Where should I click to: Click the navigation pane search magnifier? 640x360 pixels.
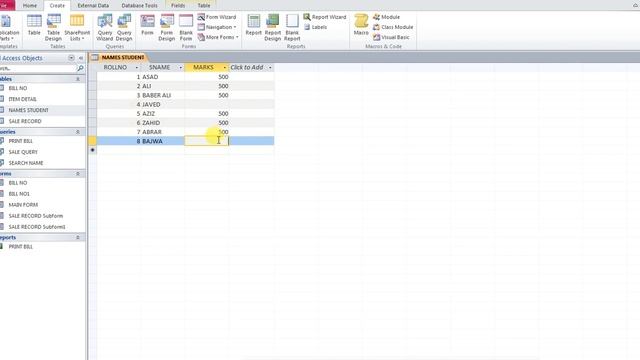pos(80,68)
